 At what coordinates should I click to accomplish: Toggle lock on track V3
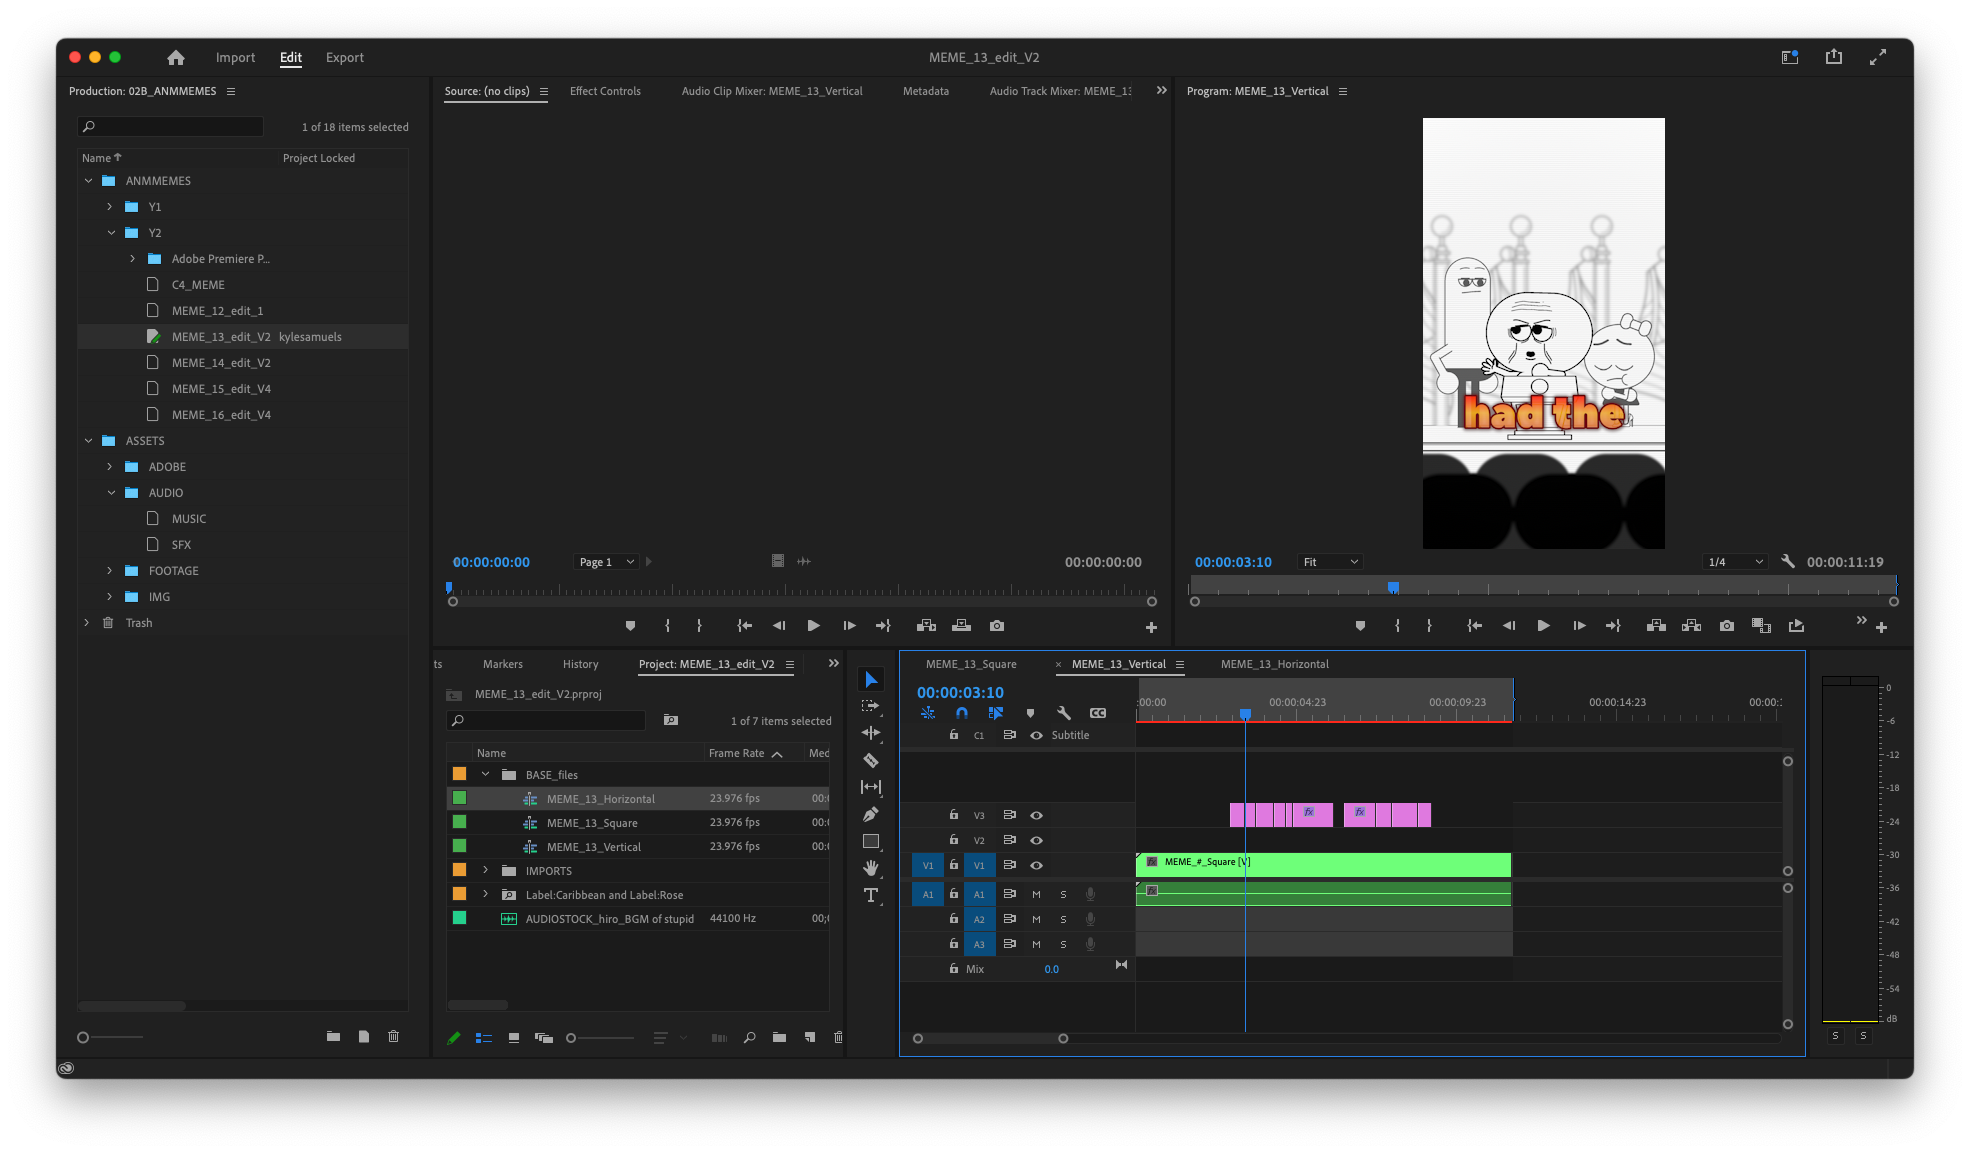coord(954,815)
